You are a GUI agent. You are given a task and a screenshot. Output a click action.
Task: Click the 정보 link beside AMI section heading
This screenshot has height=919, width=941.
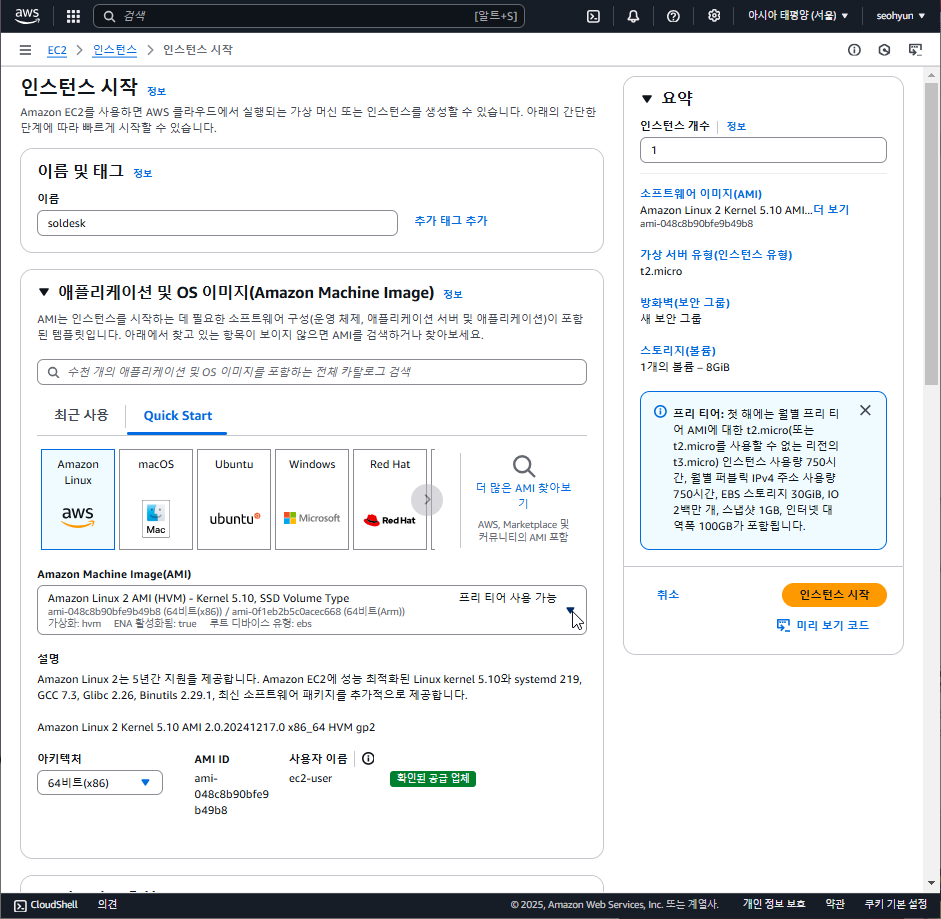pyautogui.click(x=452, y=294)
